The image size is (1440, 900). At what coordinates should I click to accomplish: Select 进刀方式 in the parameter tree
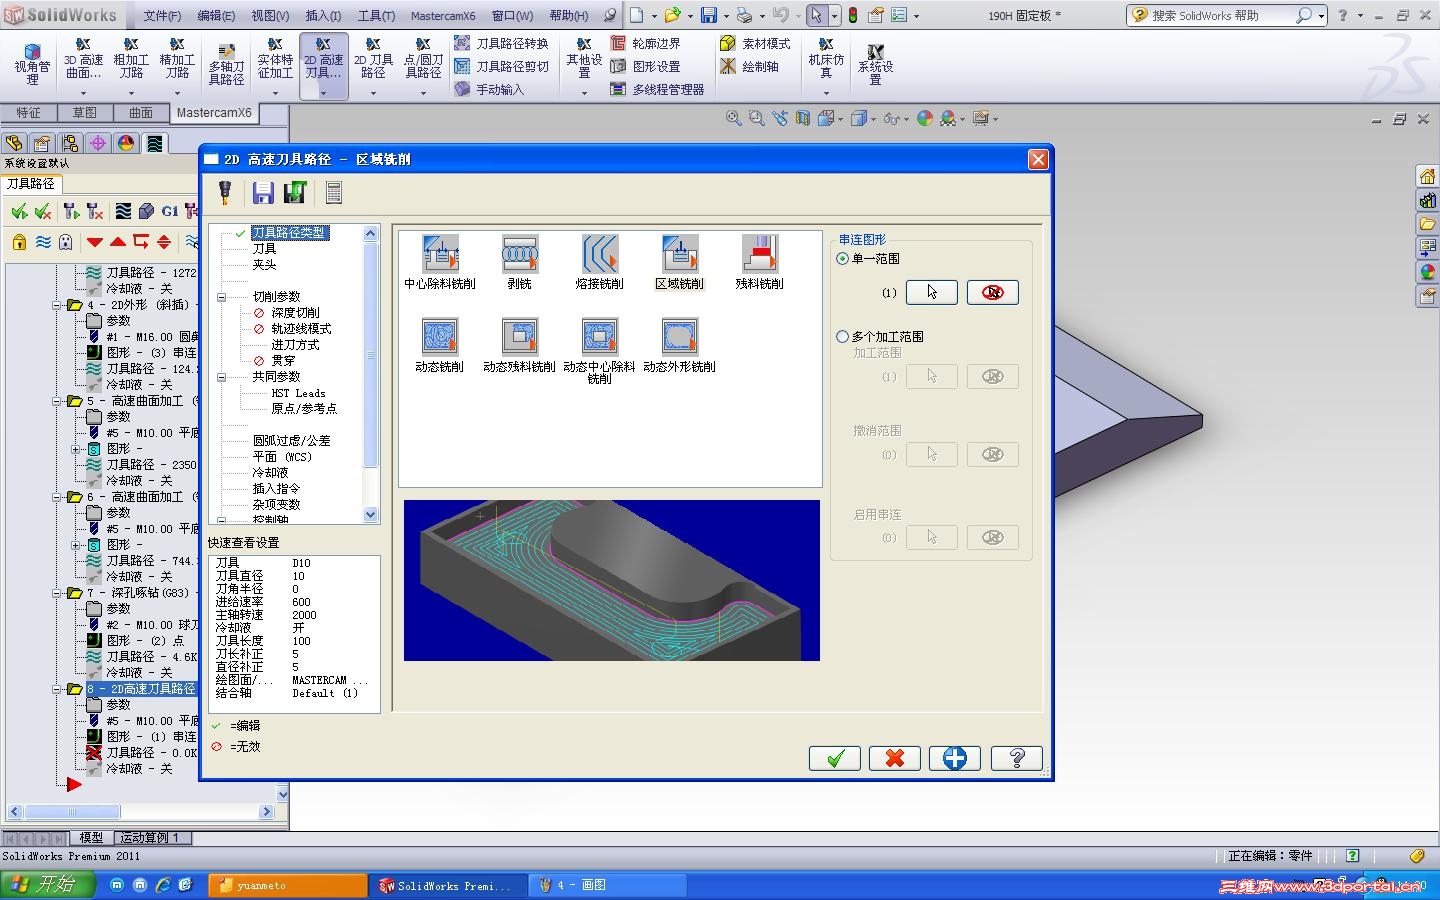pyautogui.click(x=295, y=345)
